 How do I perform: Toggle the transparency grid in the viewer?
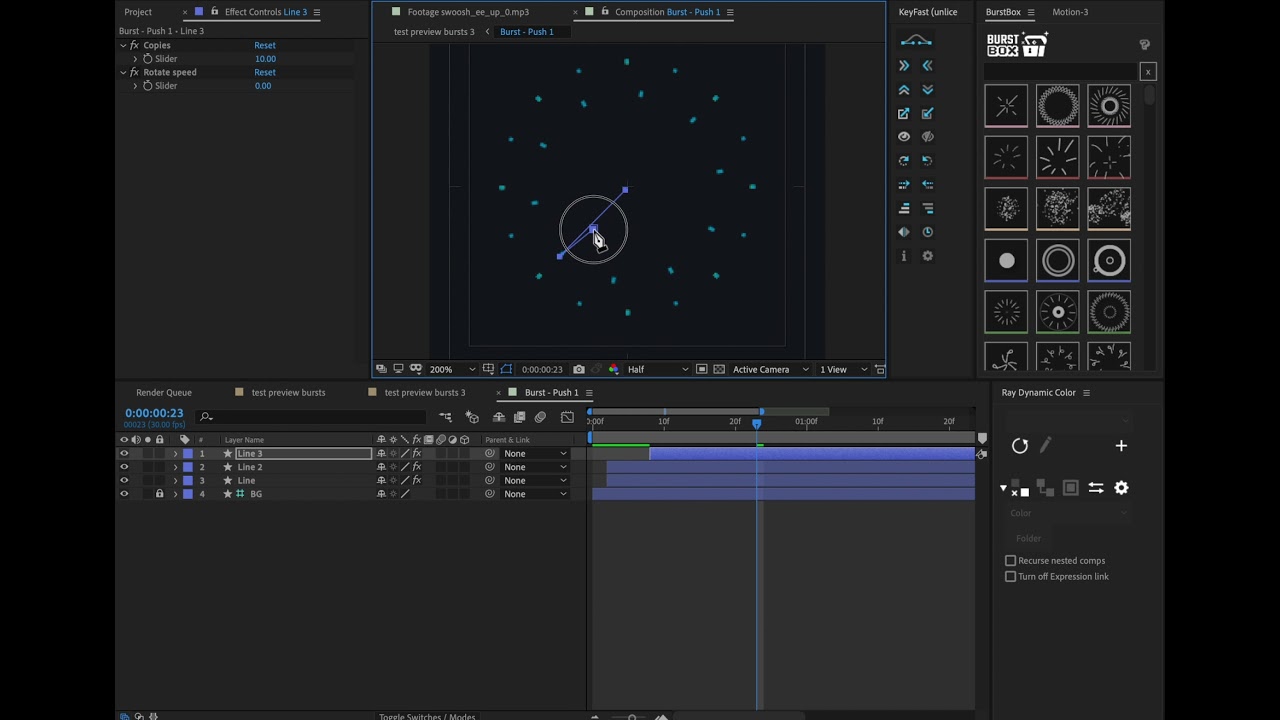point(718,369)
